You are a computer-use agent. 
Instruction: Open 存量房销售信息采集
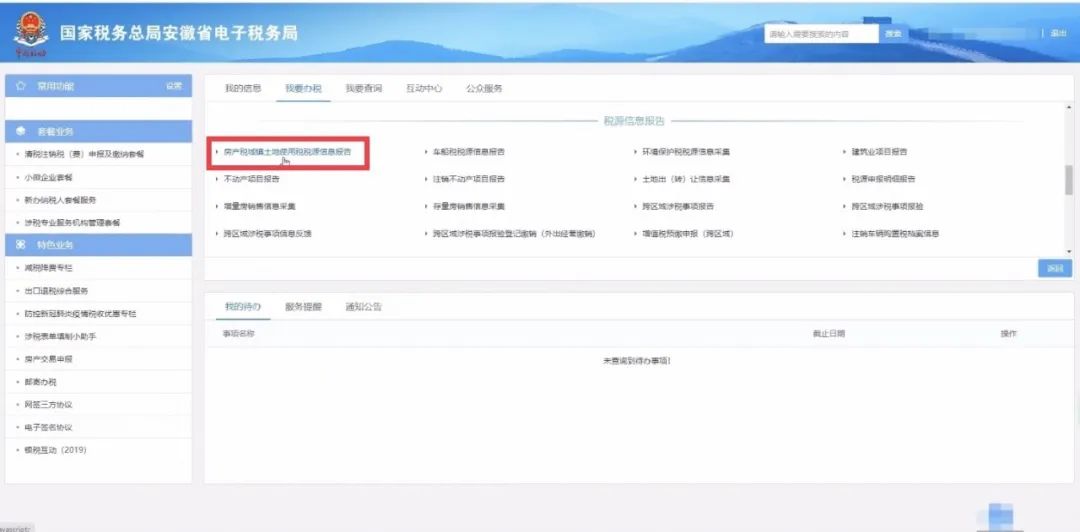point(468,206)
